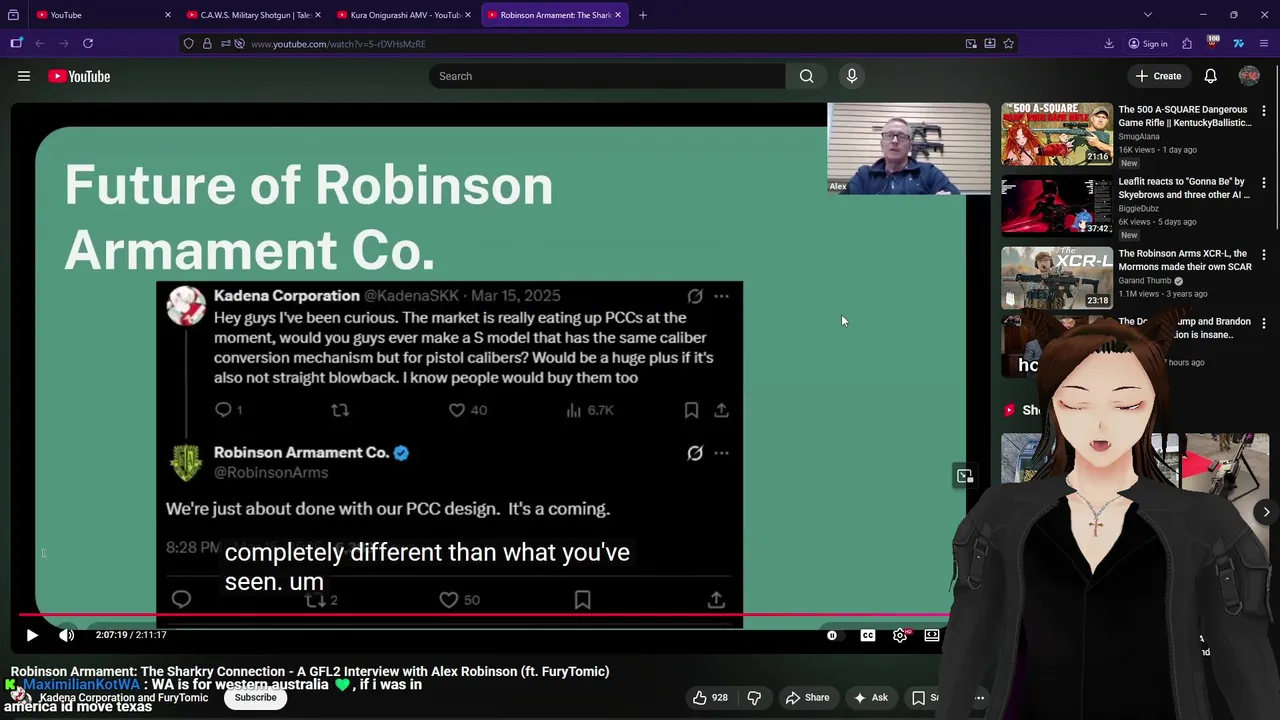Open player settings gear

[x=900, y=635]
